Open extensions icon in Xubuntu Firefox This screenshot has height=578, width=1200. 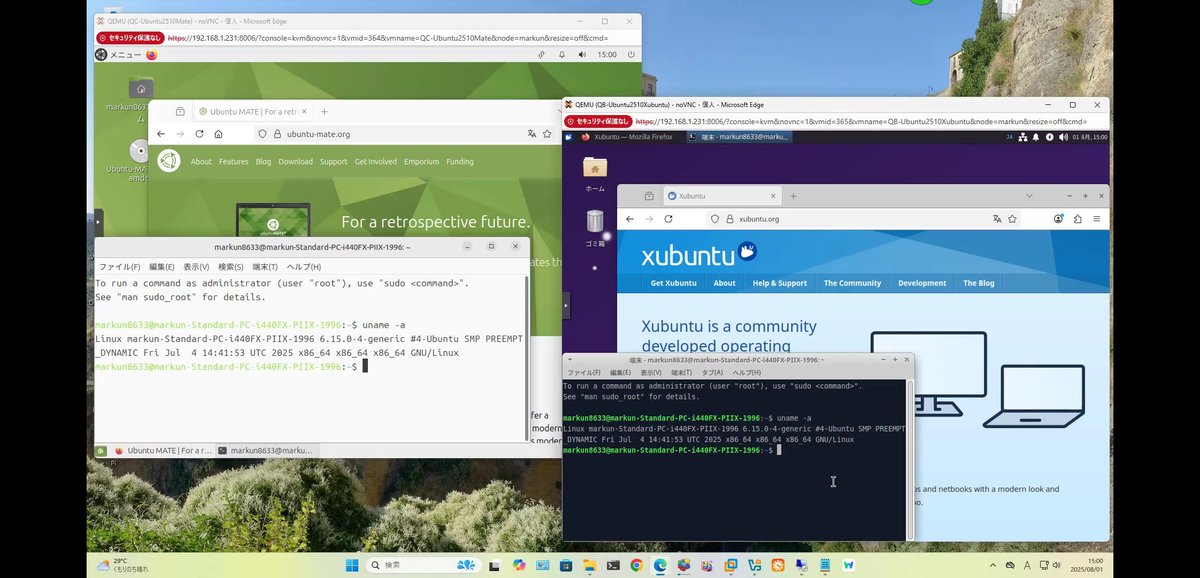point(1078,218)
